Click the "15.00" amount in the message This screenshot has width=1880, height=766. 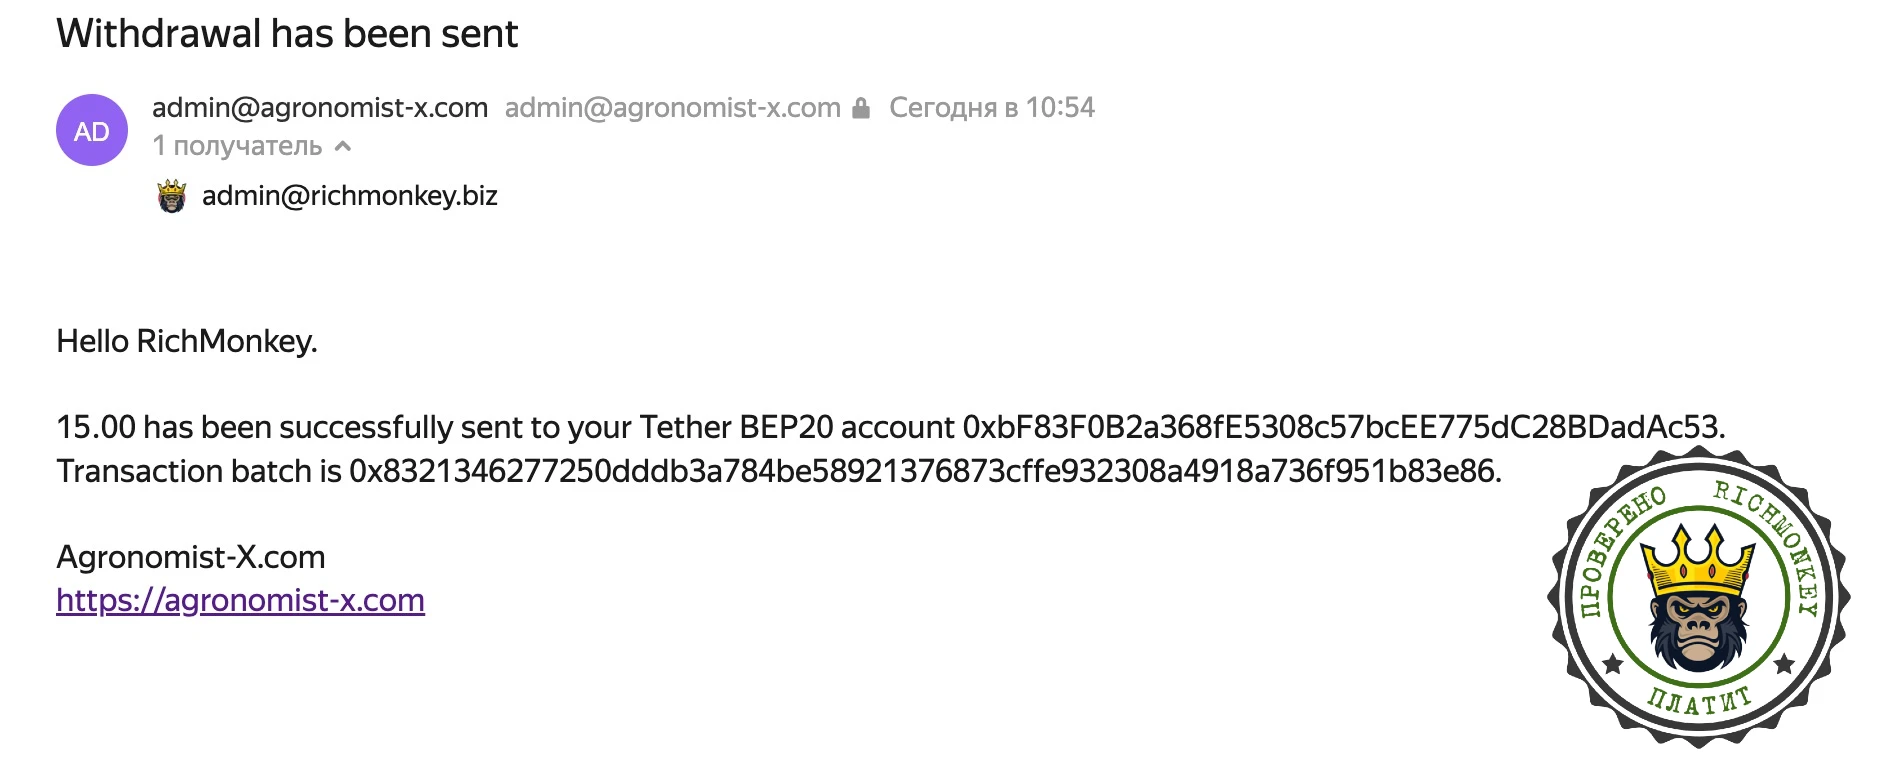point(96,427)
